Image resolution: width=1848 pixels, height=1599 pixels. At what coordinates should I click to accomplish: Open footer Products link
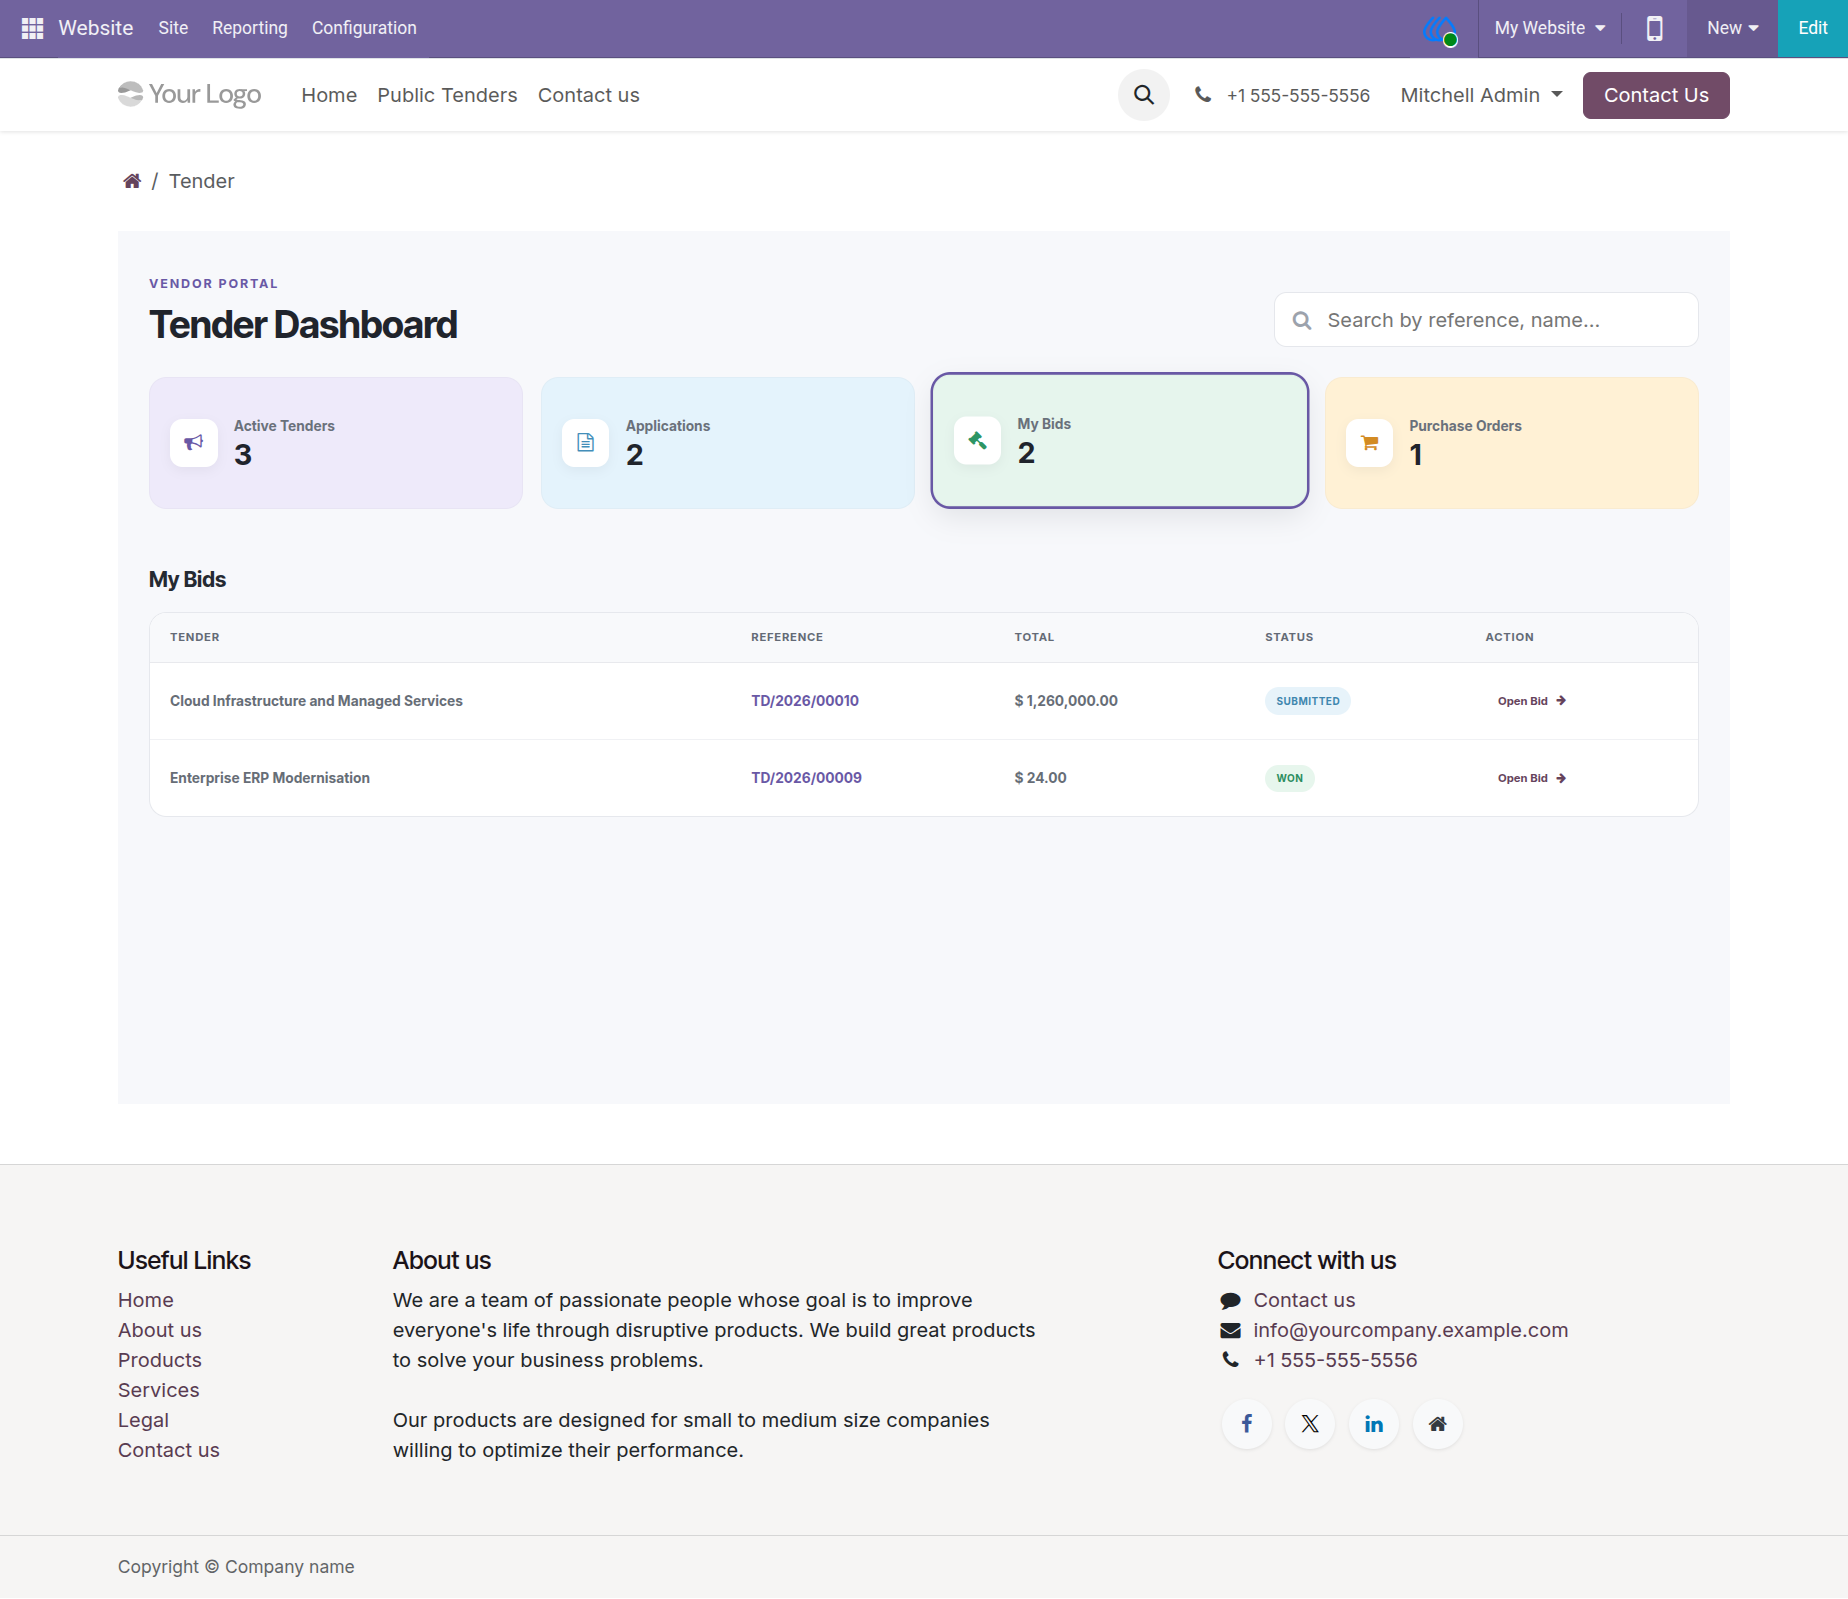click(160, 1360)
